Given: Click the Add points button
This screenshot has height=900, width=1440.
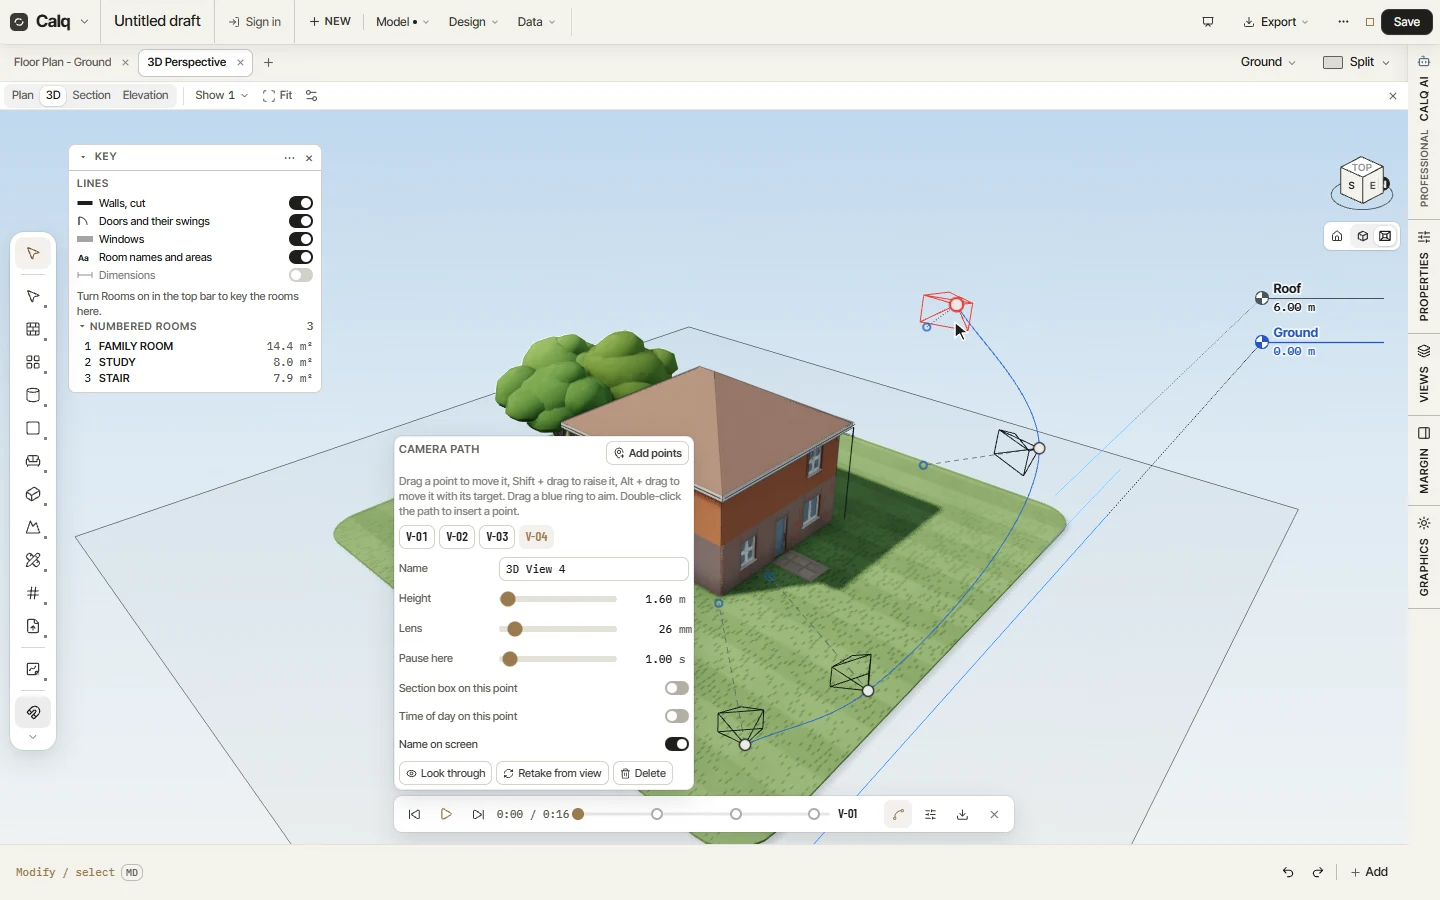Looking at the screenshot, I should (x=648, y=454).
